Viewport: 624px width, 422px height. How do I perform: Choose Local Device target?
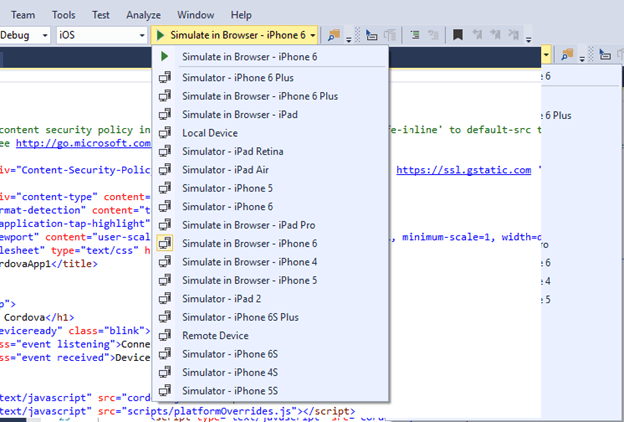tap(270, 133)
